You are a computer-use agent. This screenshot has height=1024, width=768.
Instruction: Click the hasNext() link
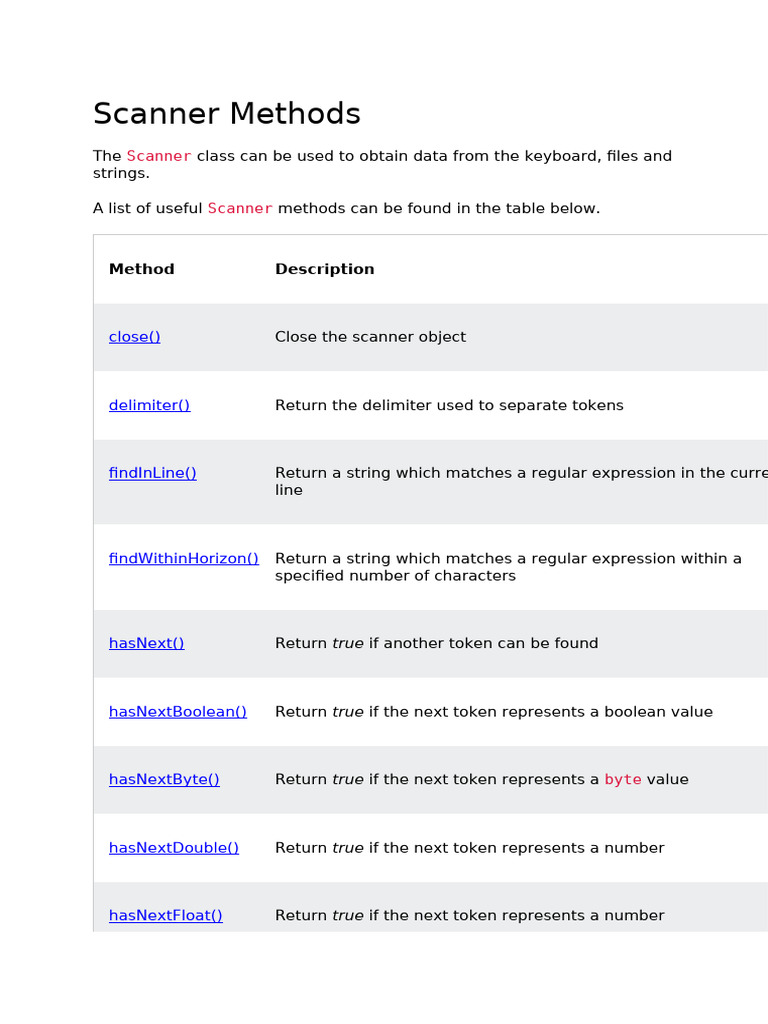point(147,644)
